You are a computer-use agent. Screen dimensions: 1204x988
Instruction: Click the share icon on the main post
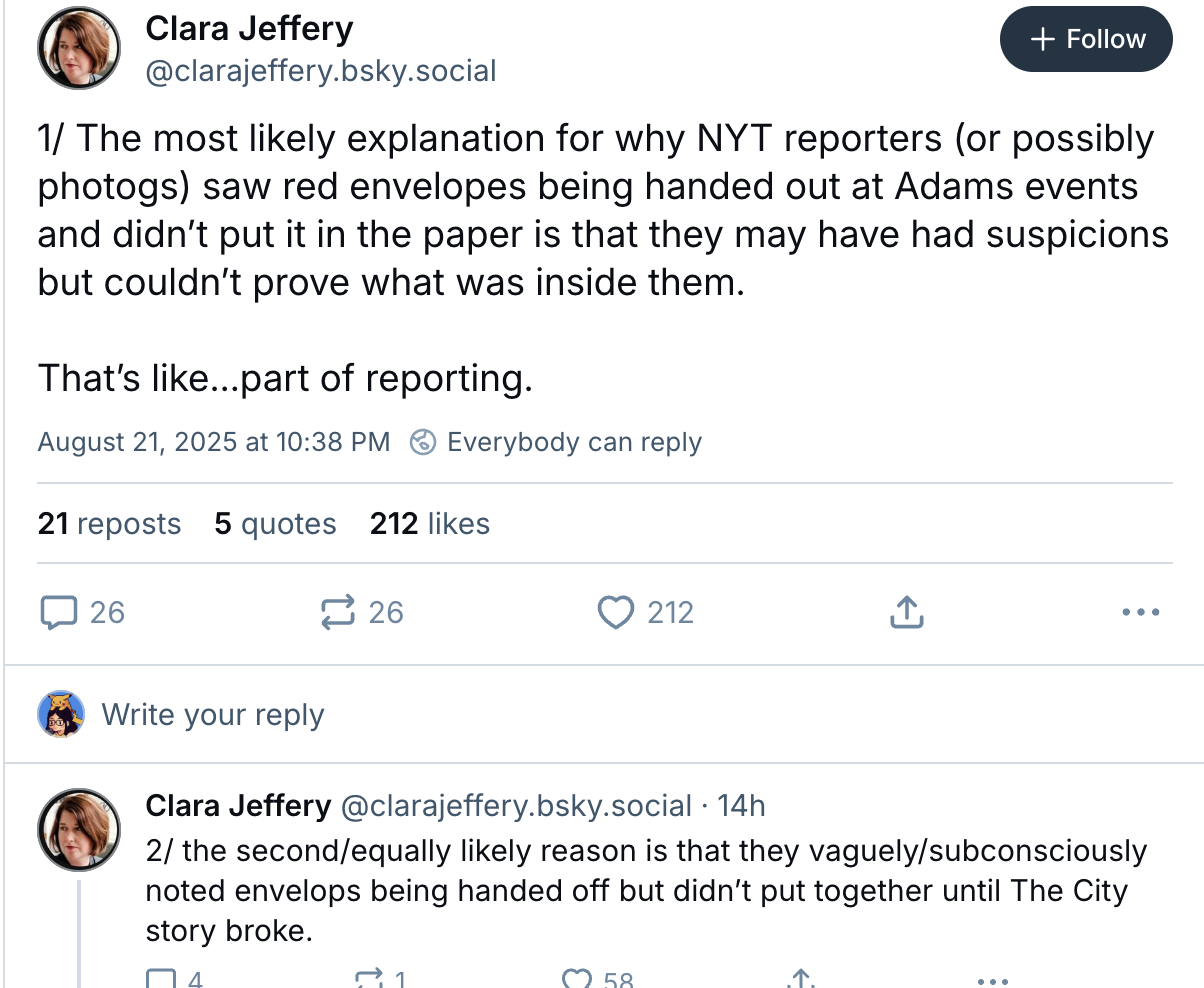(906, 612)
